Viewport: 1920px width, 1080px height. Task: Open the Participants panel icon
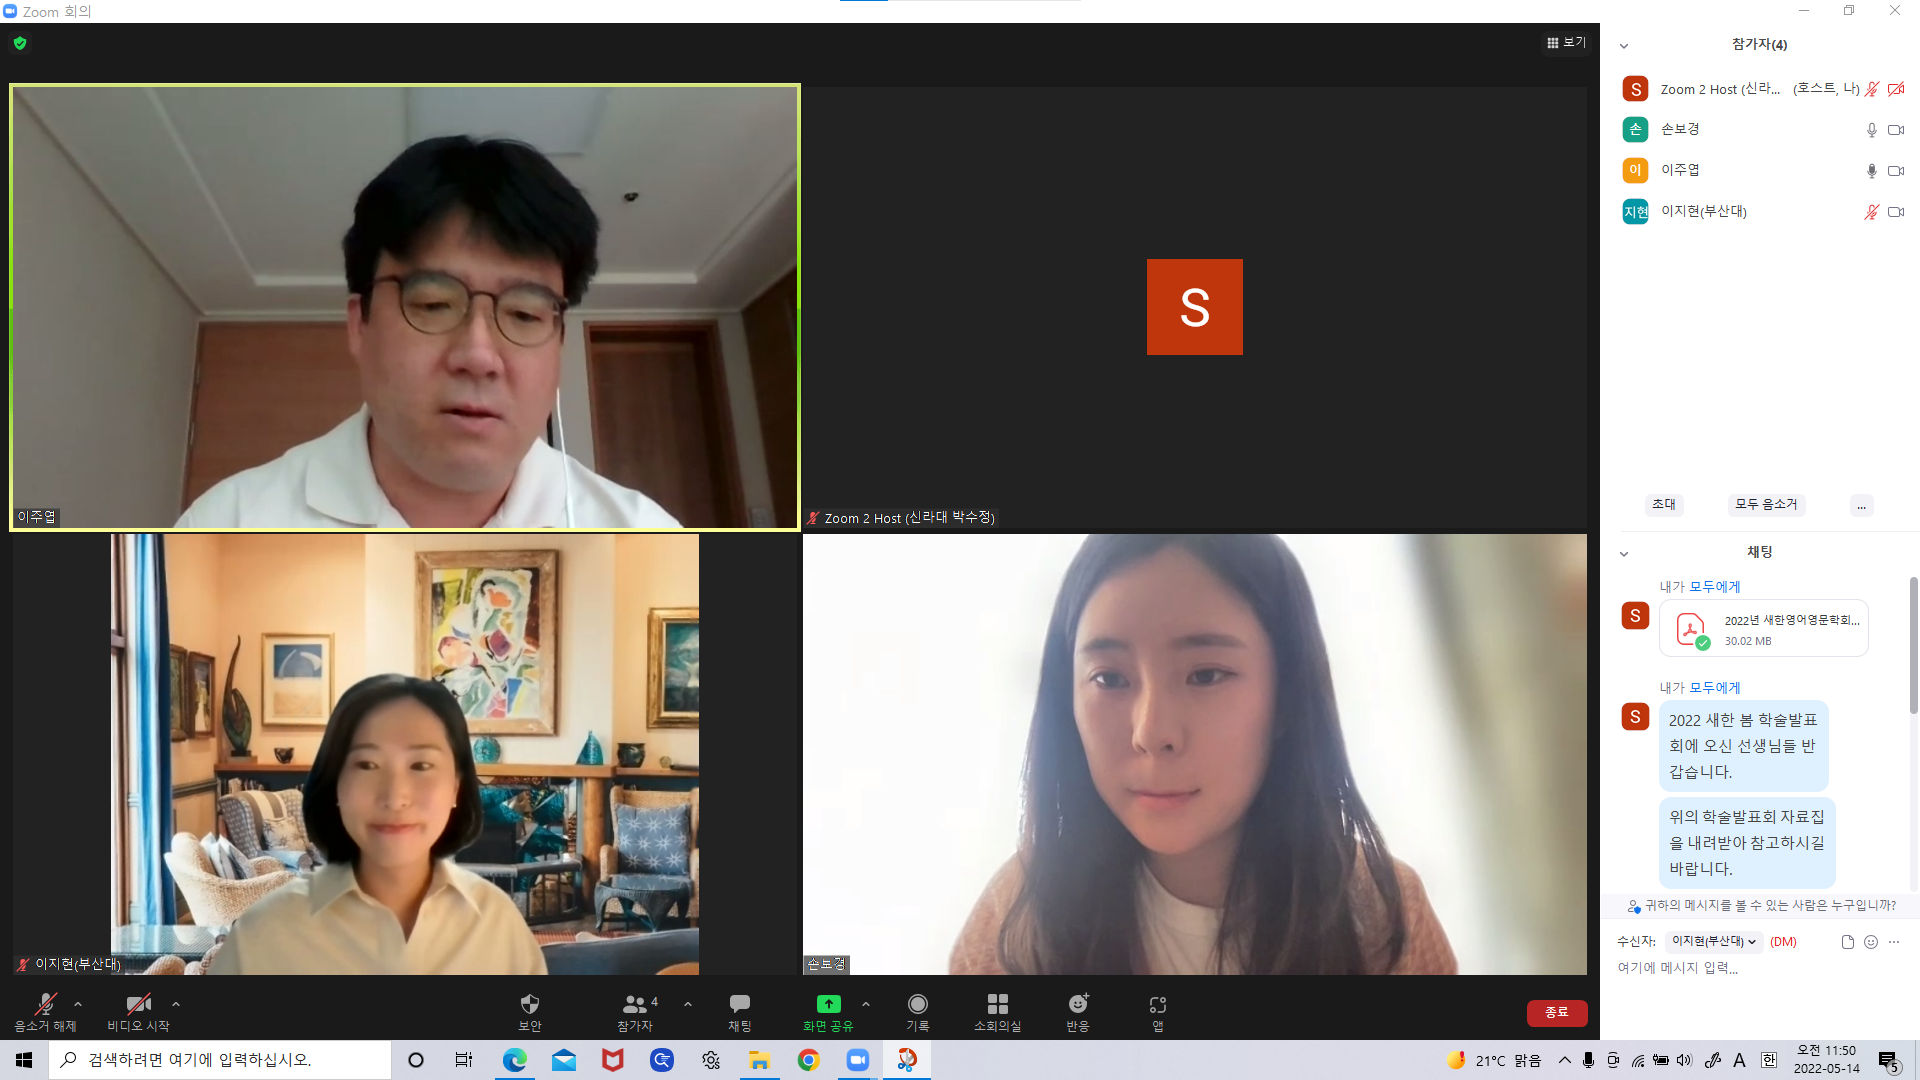pyautogui.click(x=635, y=1004)
